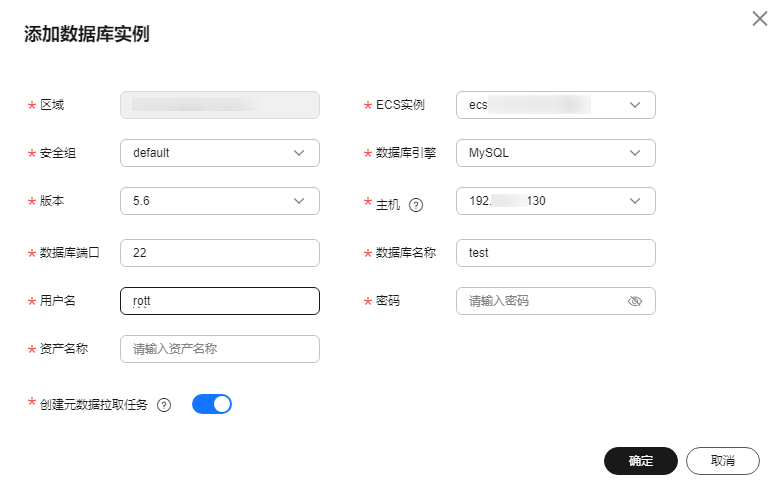772x491 pixels.
Task: Open the 版本 5.6 dropdown
Action: [x=219, y=201]
